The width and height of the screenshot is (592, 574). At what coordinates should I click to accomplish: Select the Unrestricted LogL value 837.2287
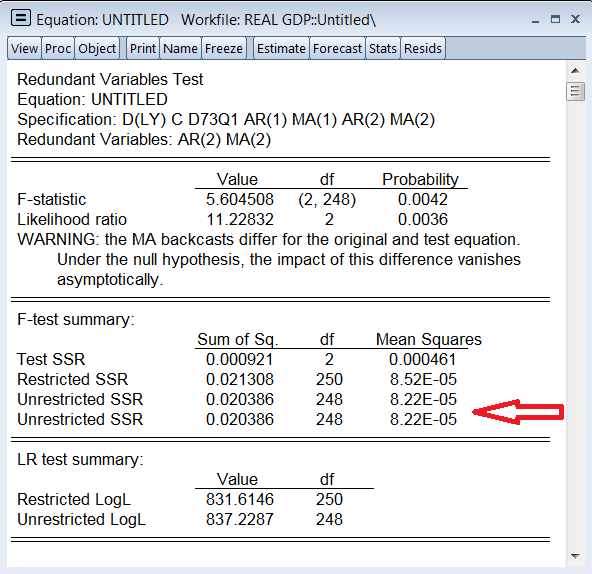click(x=240, y=519)
